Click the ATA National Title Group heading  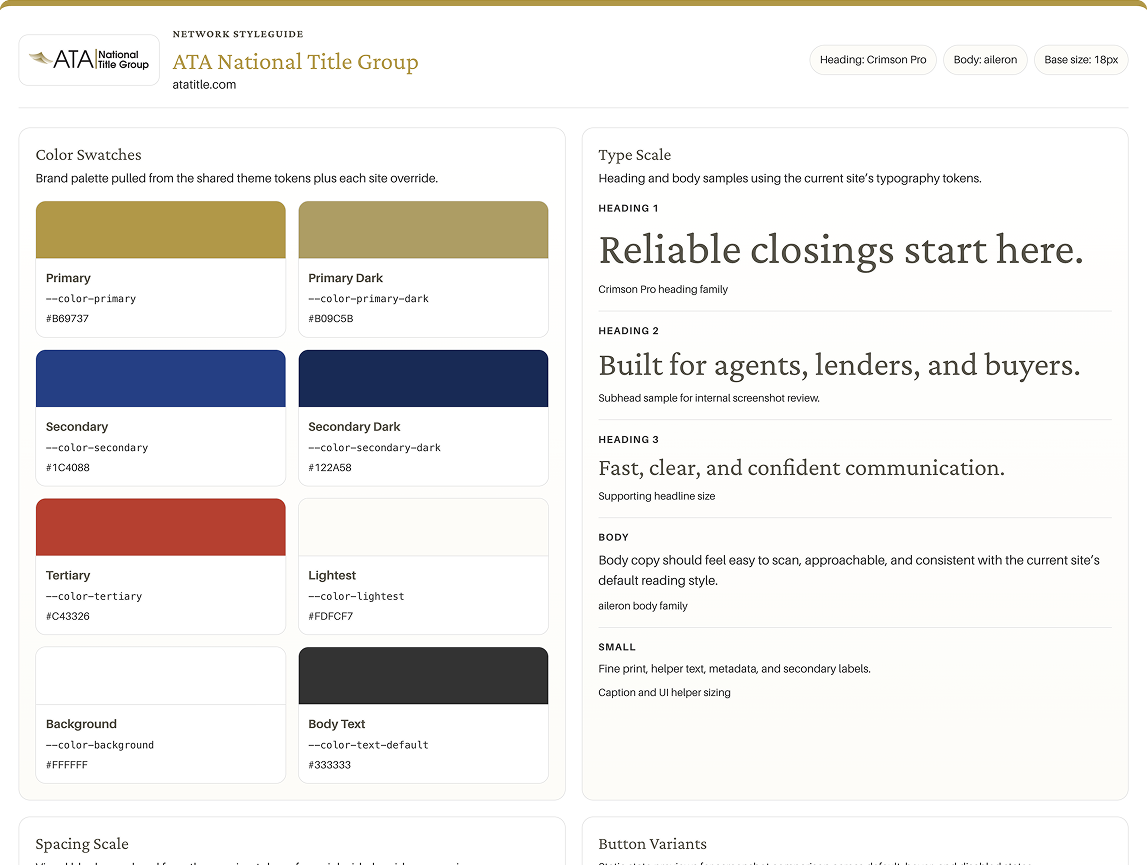click(x=295, y=62)
